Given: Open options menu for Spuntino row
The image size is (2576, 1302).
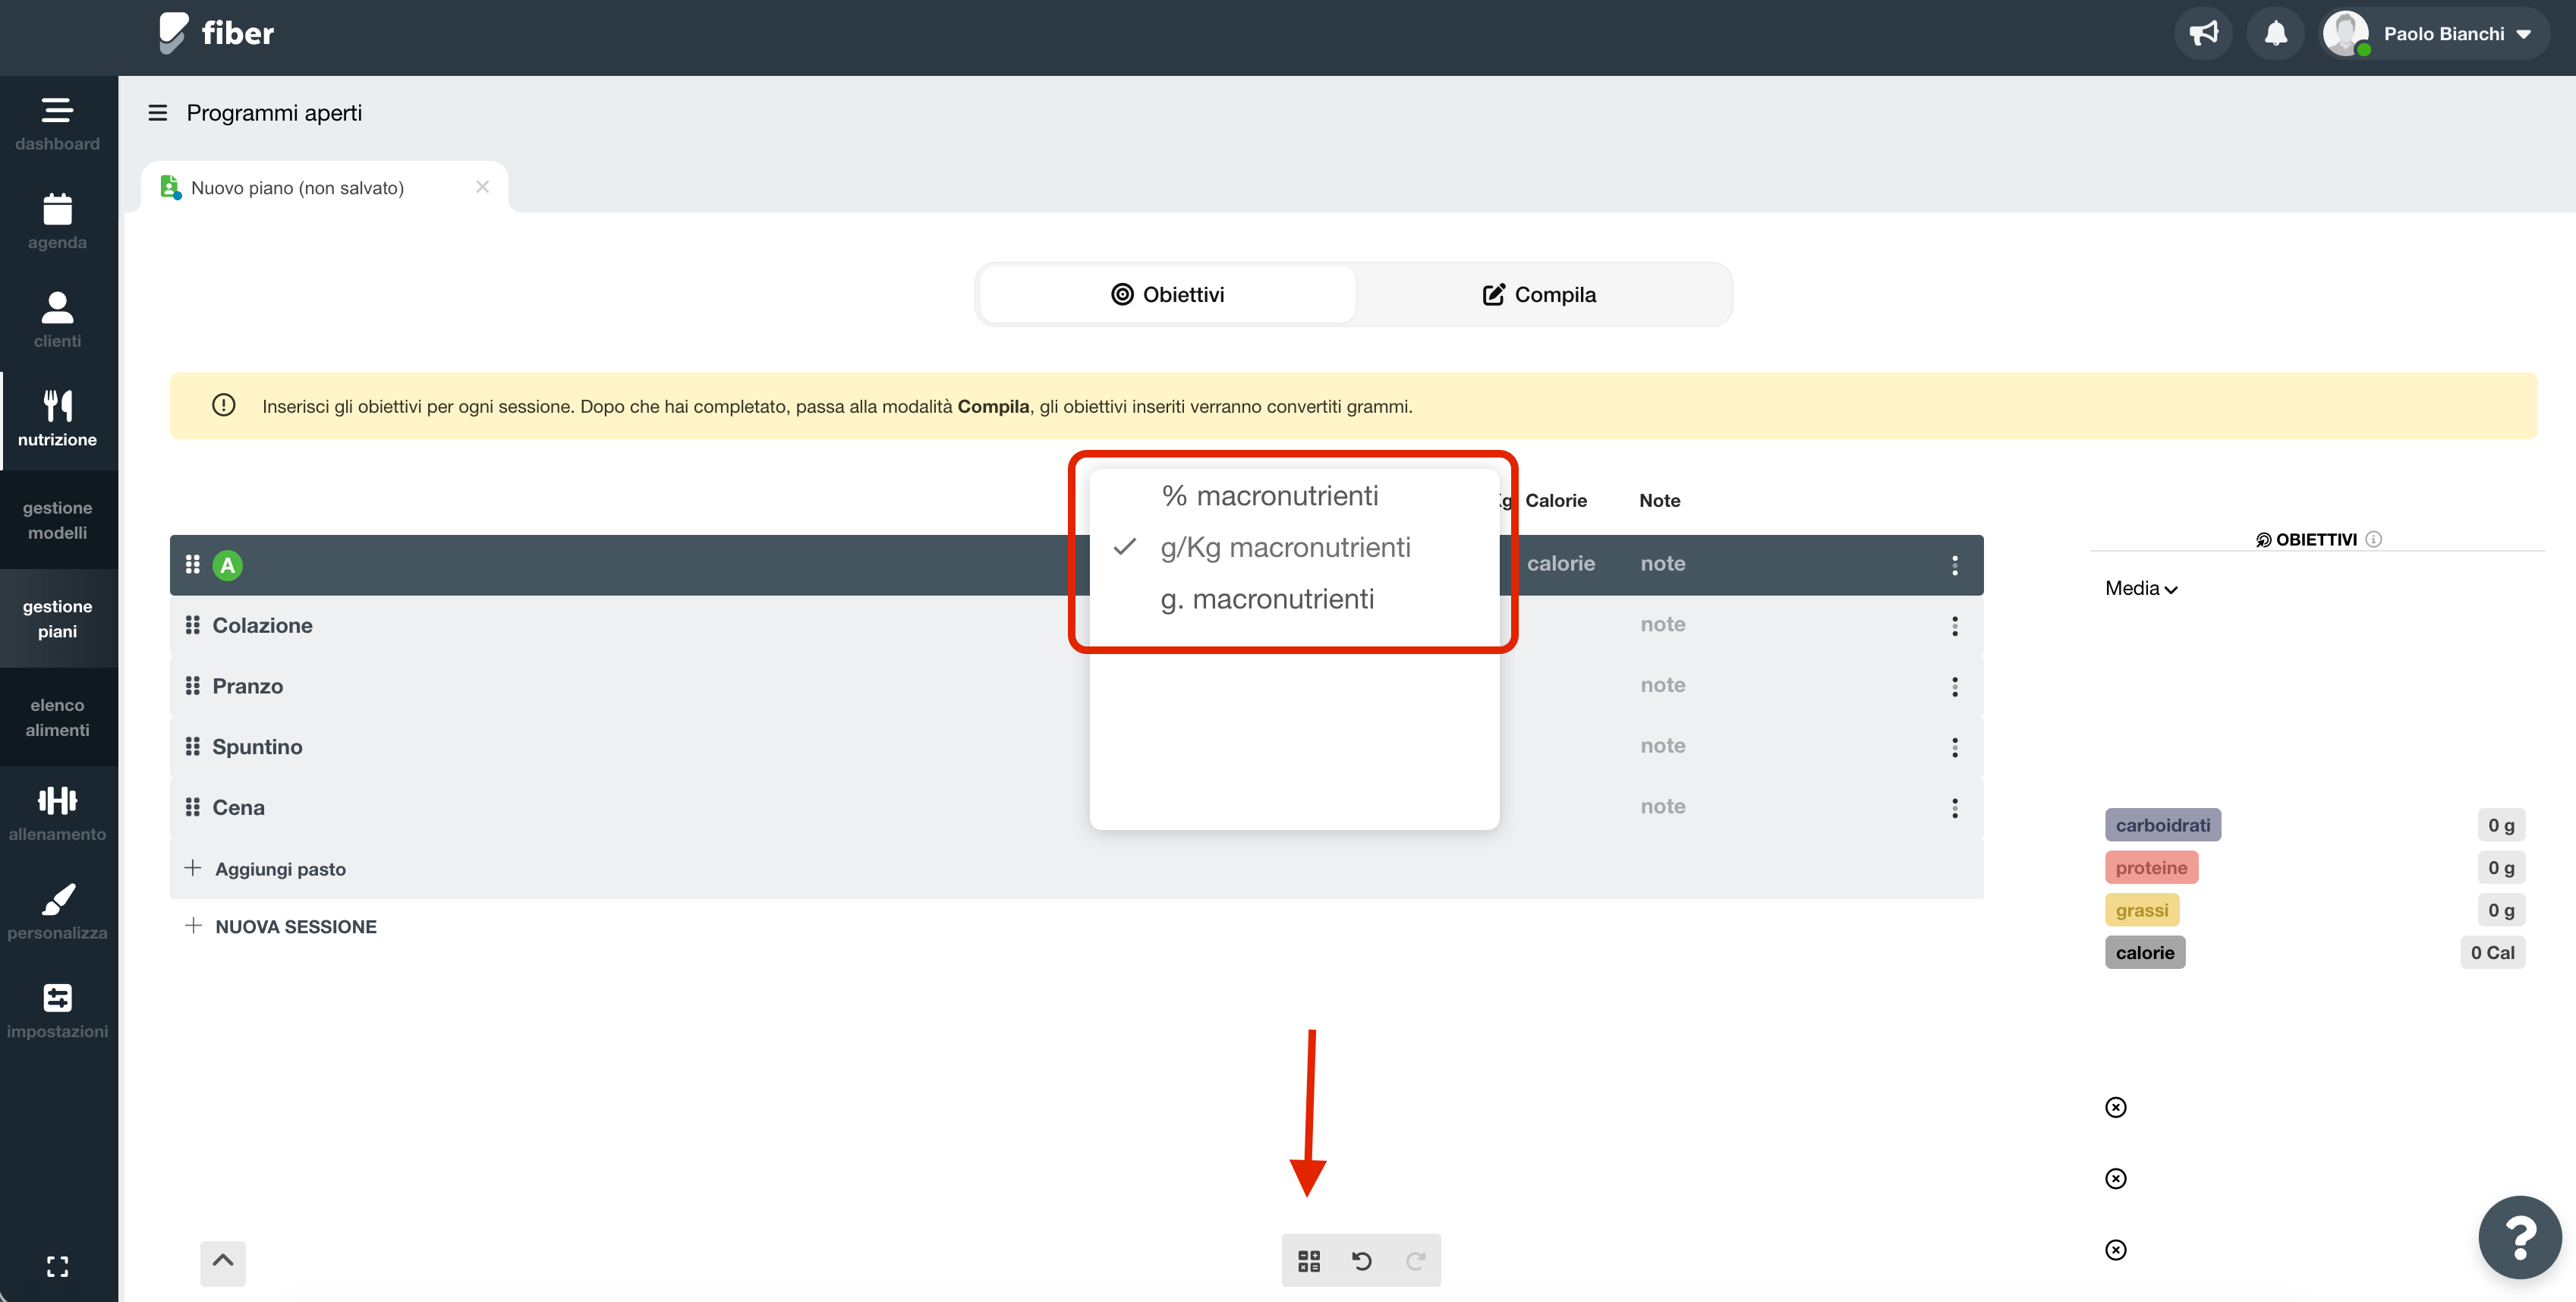Looking at the screenshot, I should [x=1955, y=748].
